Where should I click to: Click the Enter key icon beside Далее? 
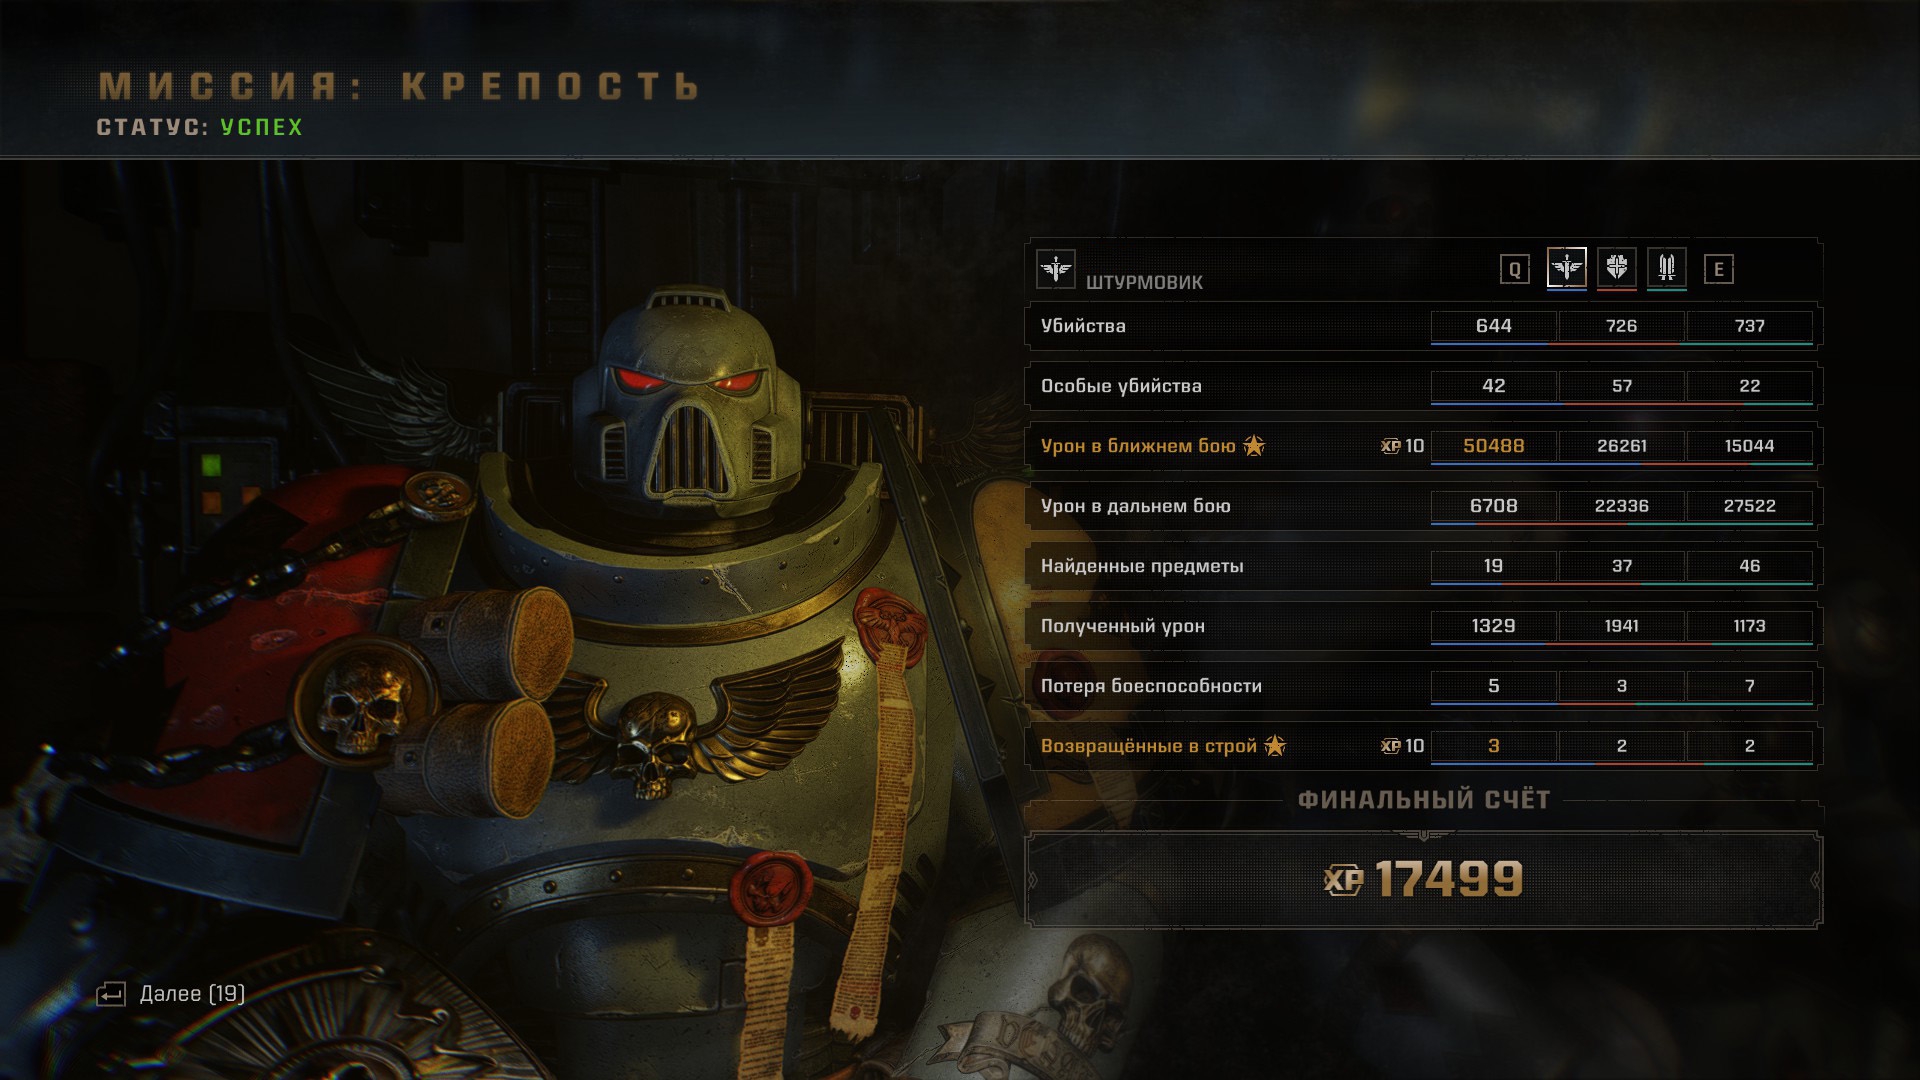(x=111, y=994)
